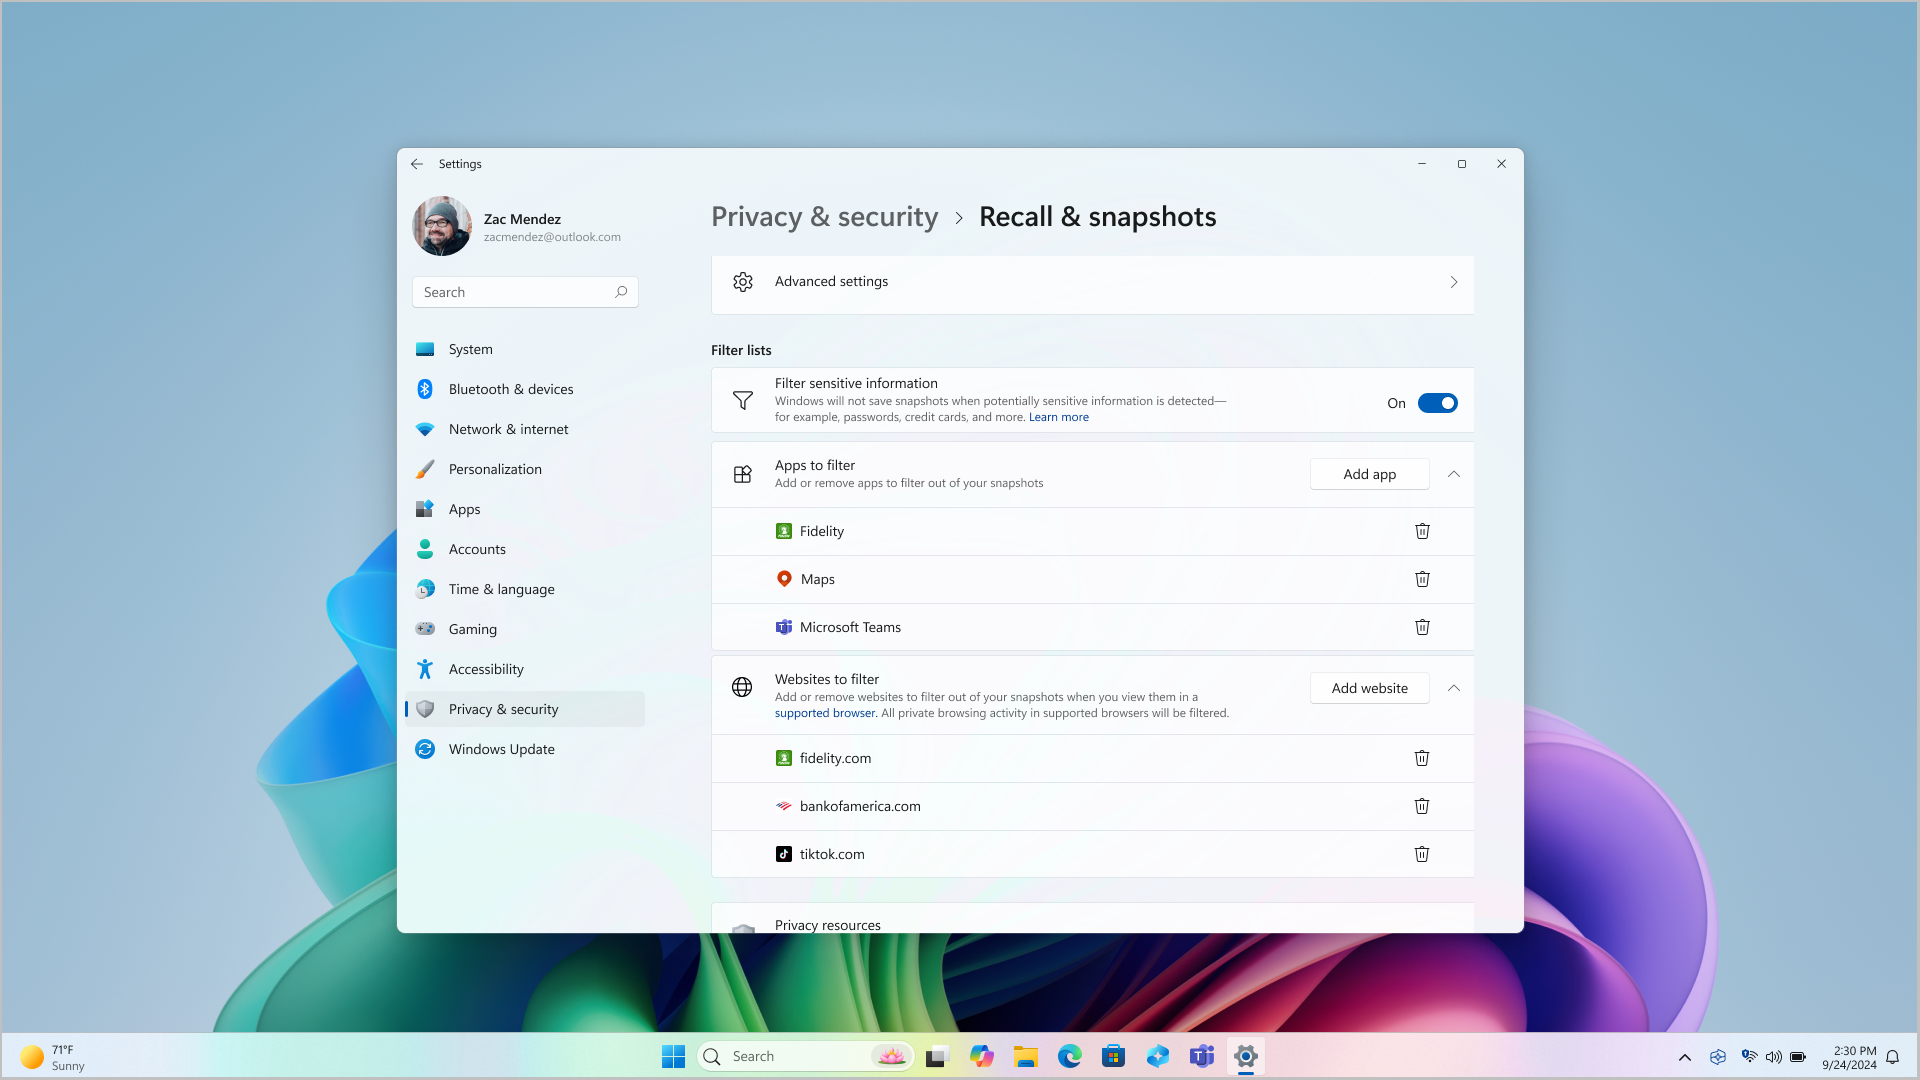
Task: Click the tiktok.com delete icon
Action: tap(1422, 853)
